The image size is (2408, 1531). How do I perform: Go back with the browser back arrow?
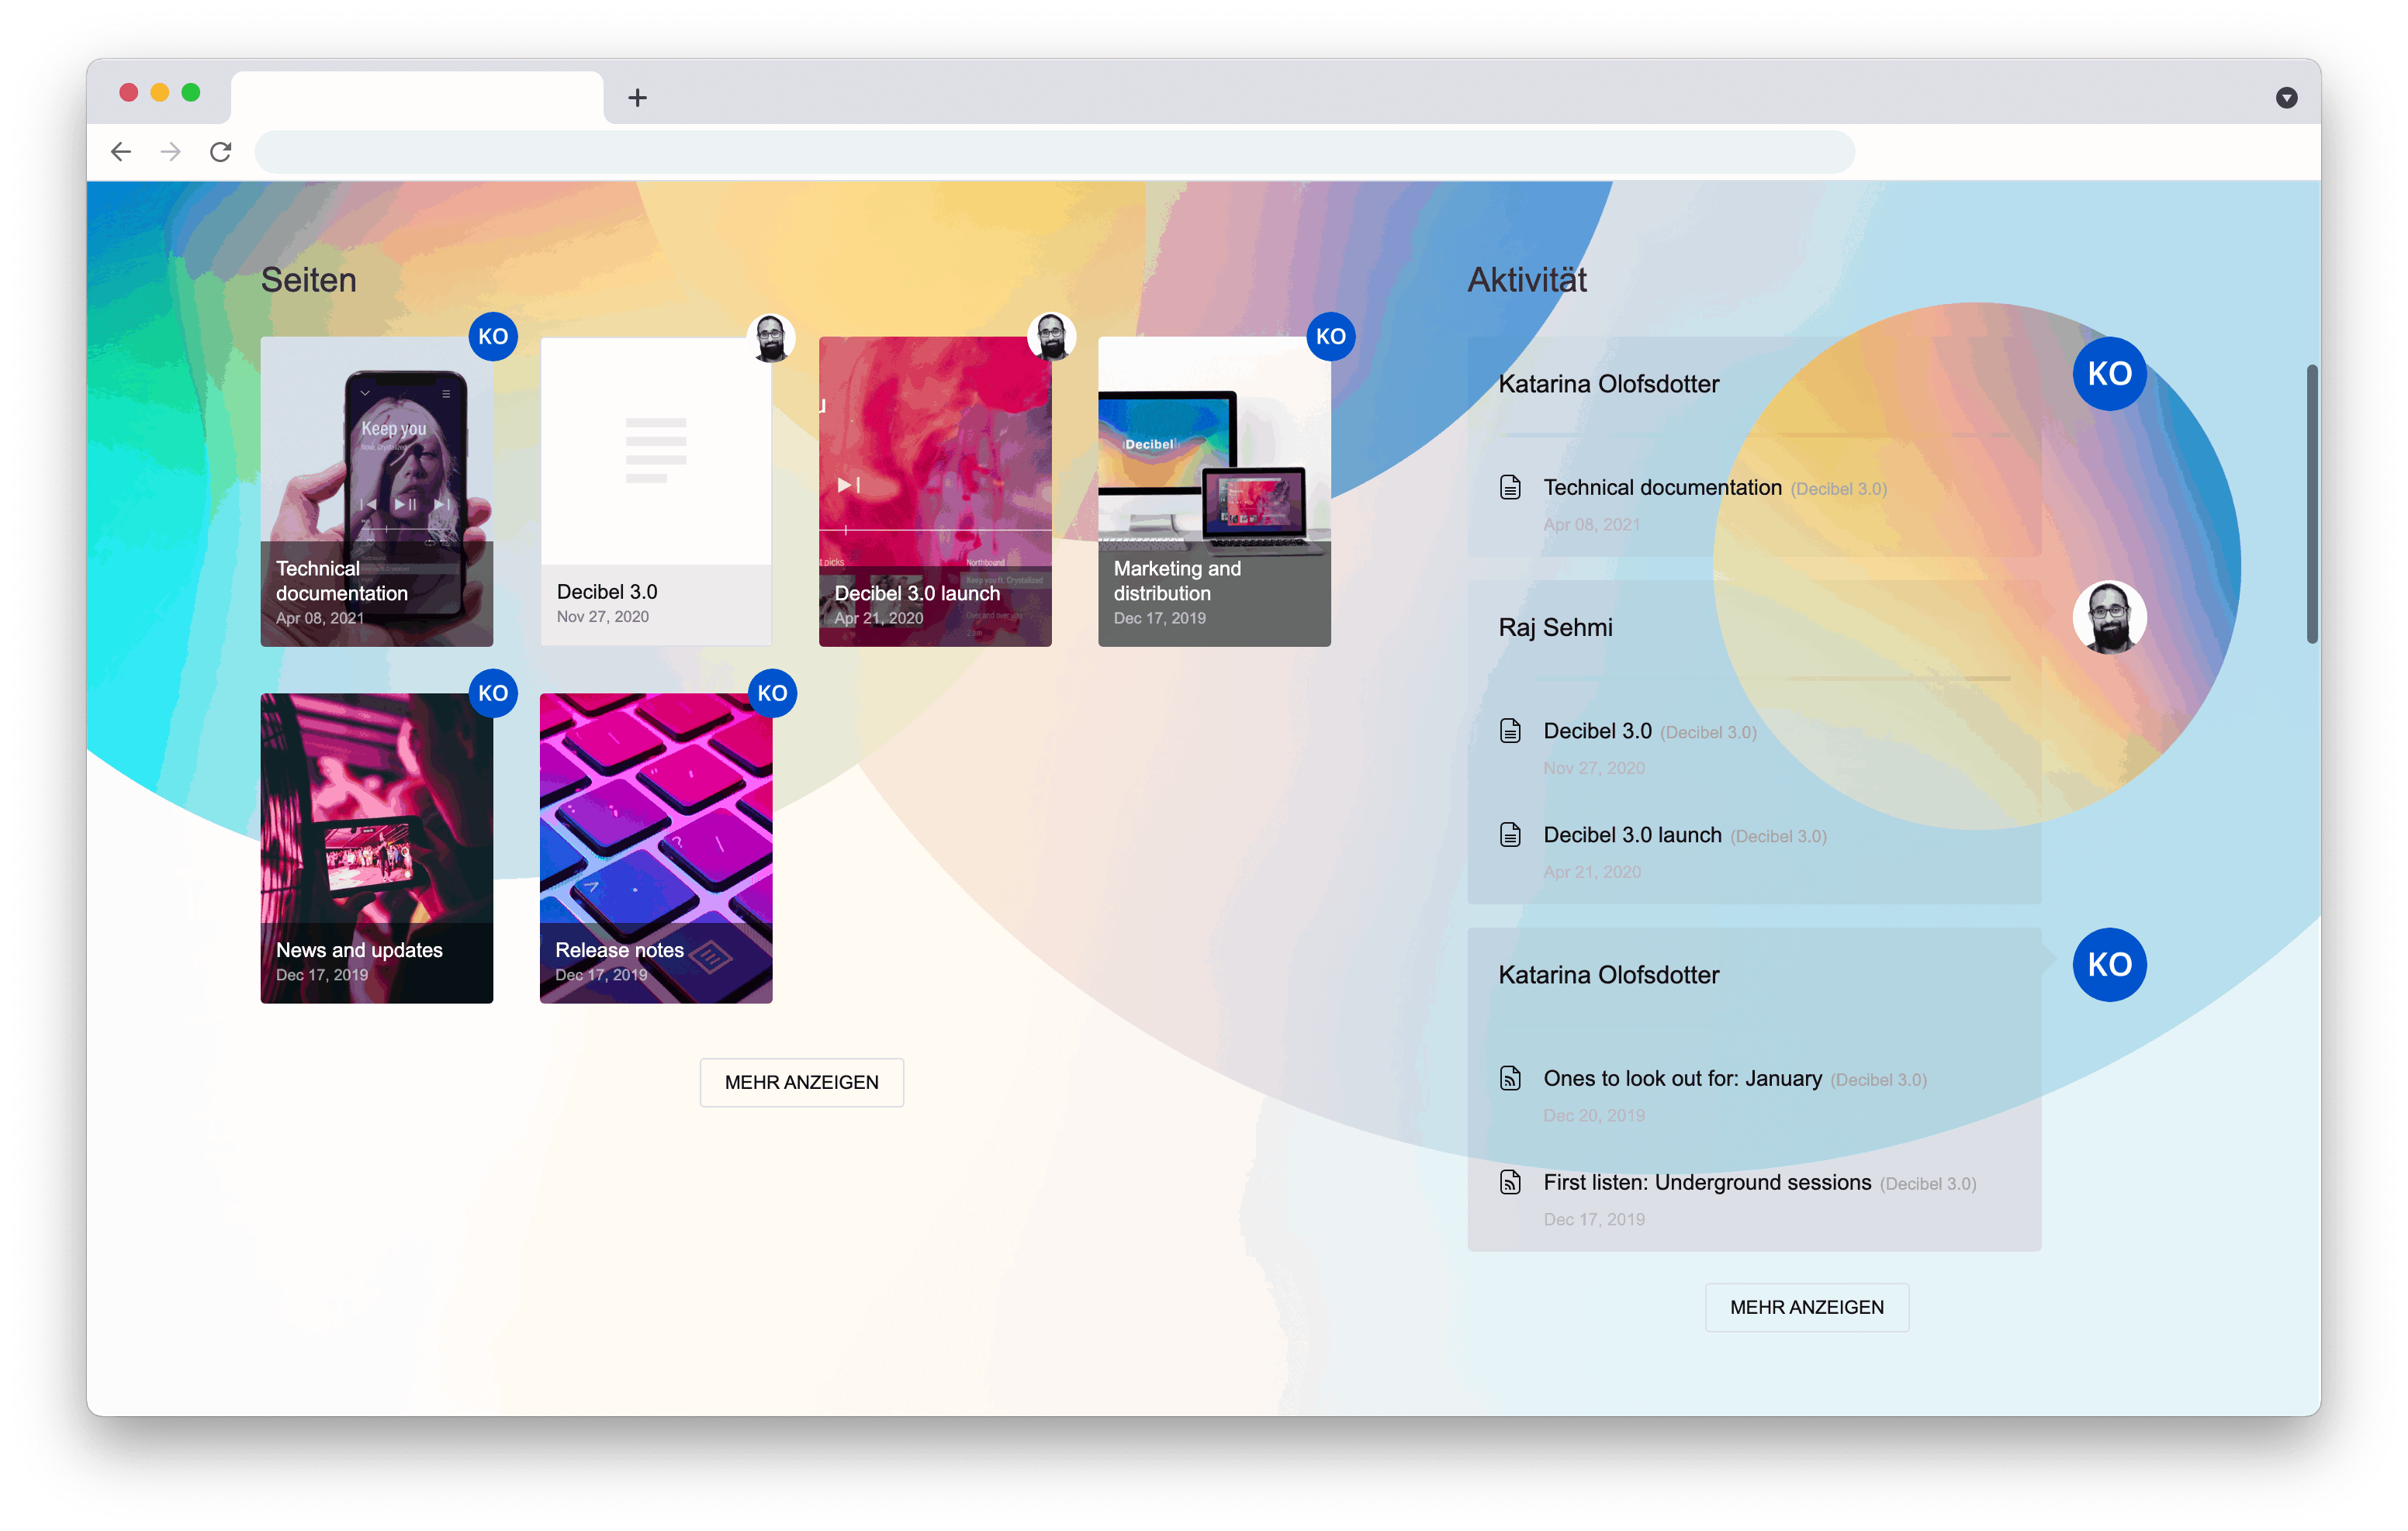coord(121,152)
